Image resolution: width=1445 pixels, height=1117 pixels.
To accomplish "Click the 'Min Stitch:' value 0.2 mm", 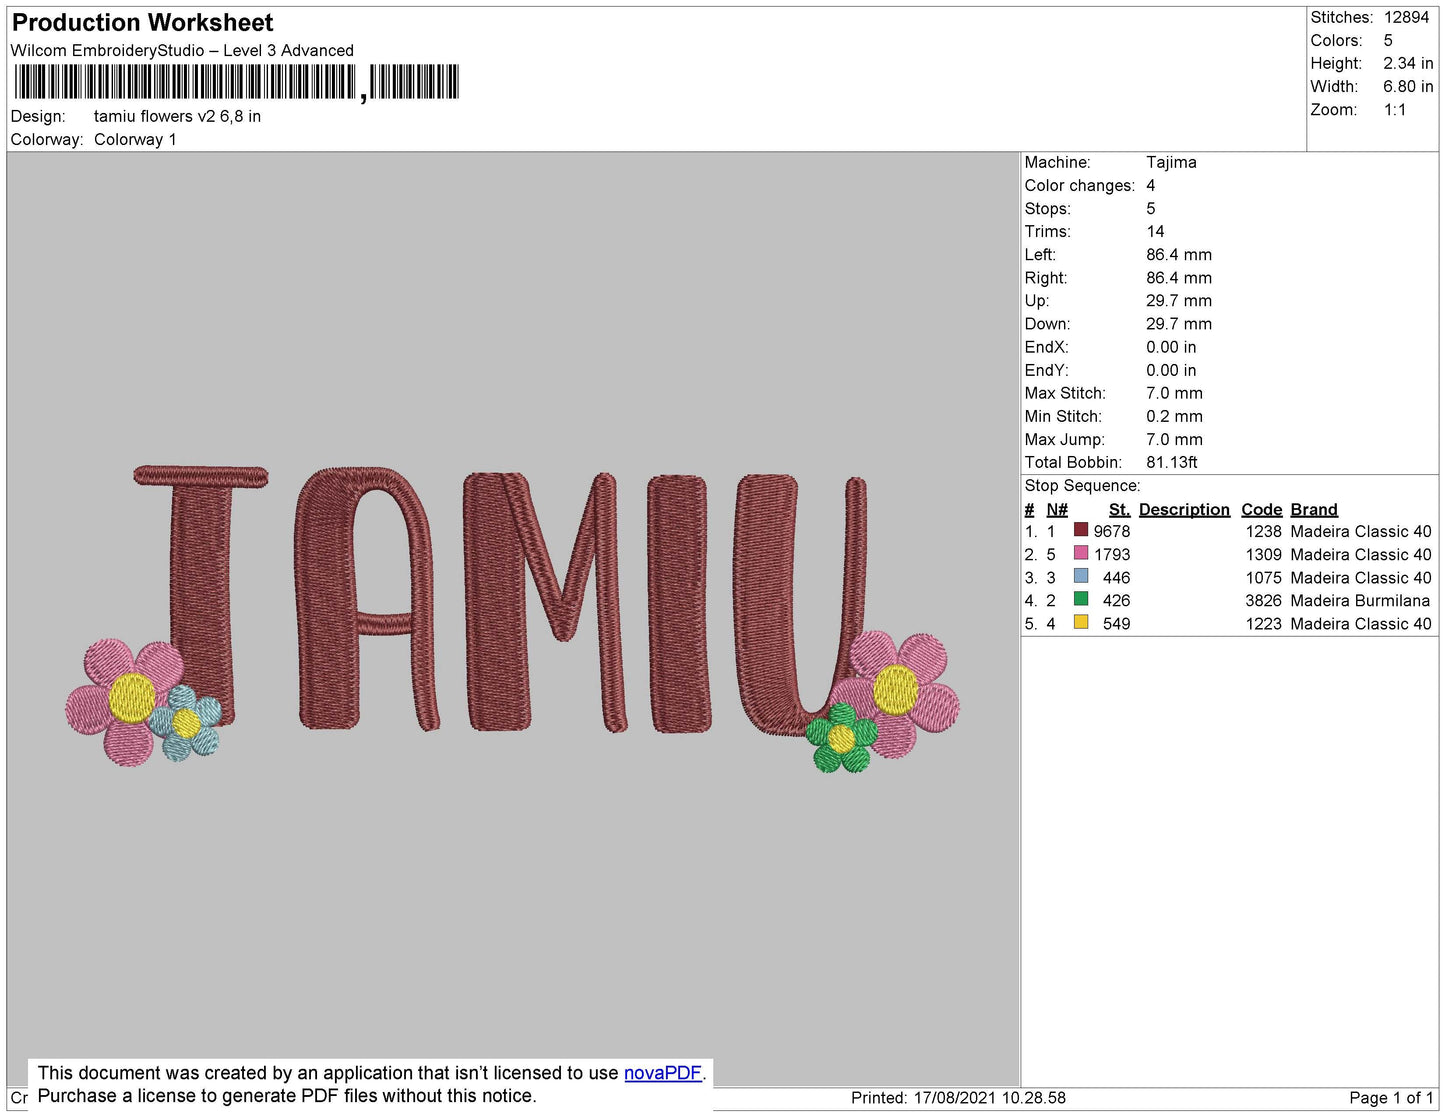I will tap(1174, 417).
